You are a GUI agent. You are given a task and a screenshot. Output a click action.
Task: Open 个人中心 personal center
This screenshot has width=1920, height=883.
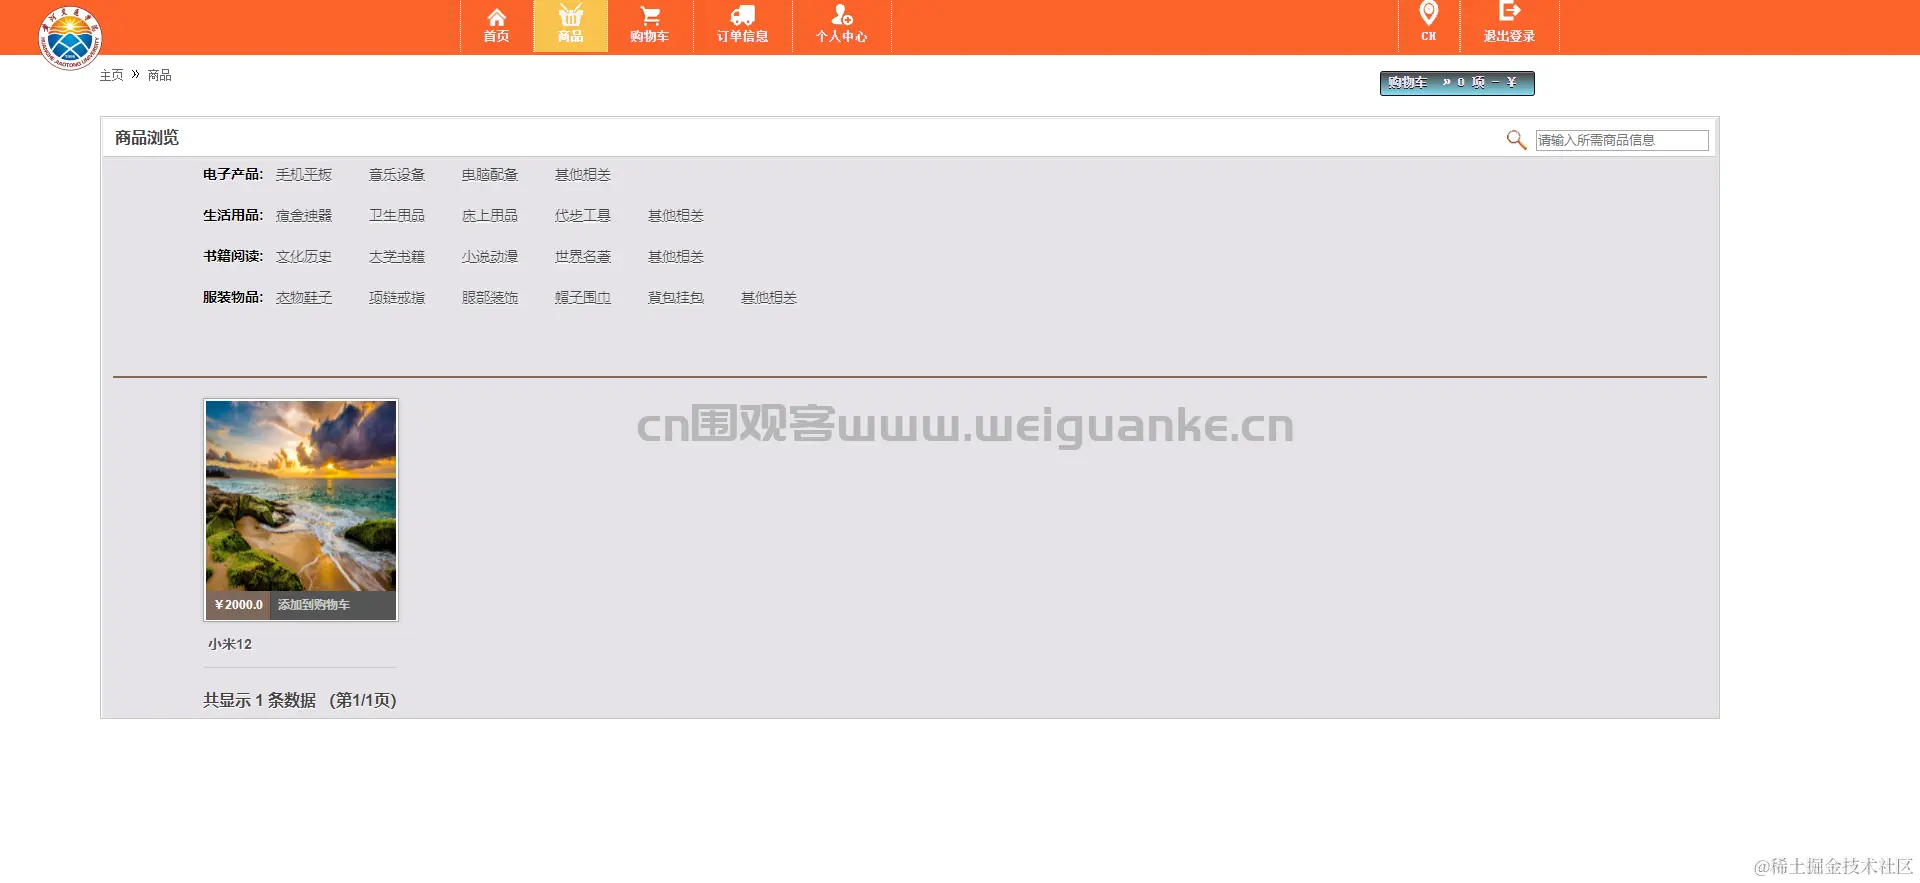click(x=841, y=26)
